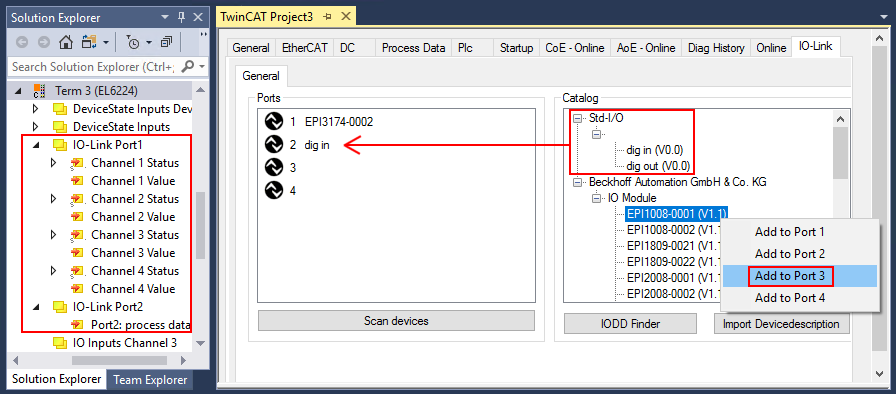The width and height of the screenshot is (896, 394).
Task: Click the Search Solution Explorer field
Action: pyautogui.click(x=94, y=67)
